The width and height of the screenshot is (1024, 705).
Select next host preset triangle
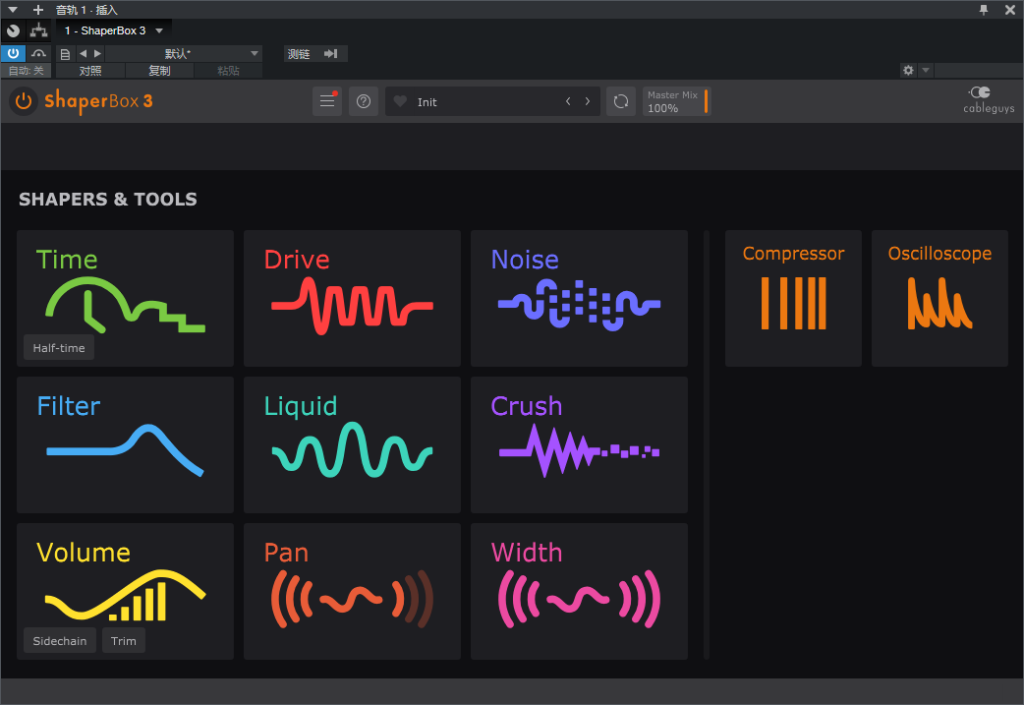97,54
